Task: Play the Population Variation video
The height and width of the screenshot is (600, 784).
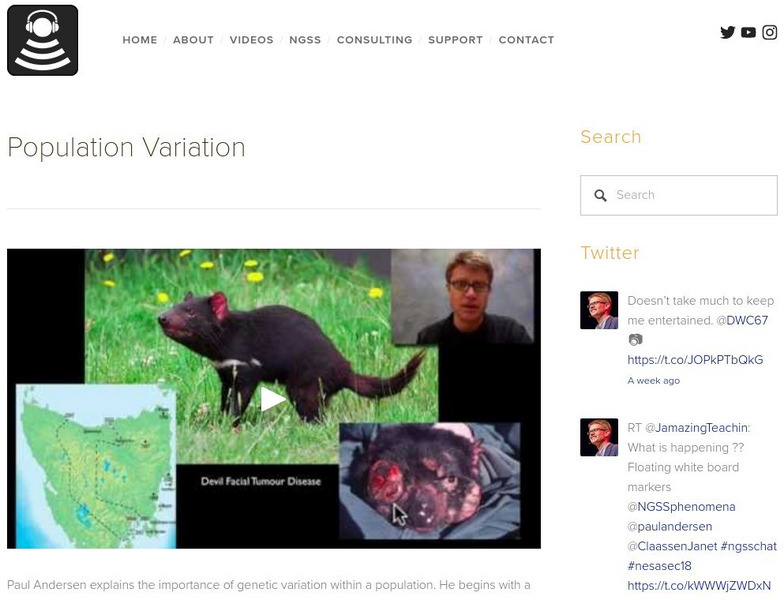Action: click(273, 399)
